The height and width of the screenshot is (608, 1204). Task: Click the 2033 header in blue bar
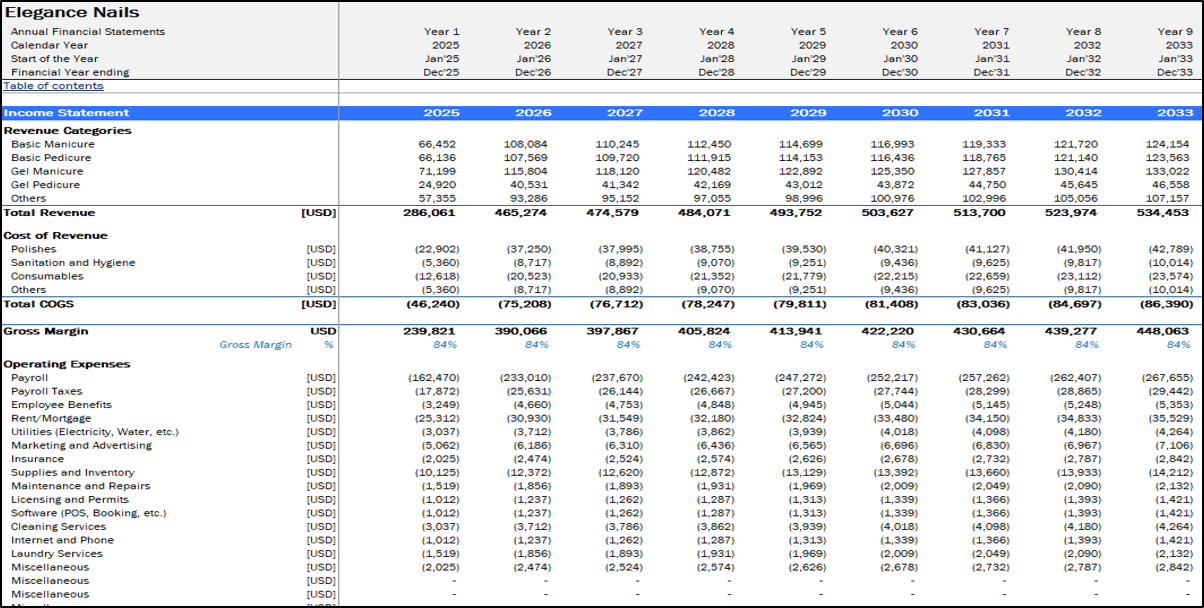(1174, 113)
